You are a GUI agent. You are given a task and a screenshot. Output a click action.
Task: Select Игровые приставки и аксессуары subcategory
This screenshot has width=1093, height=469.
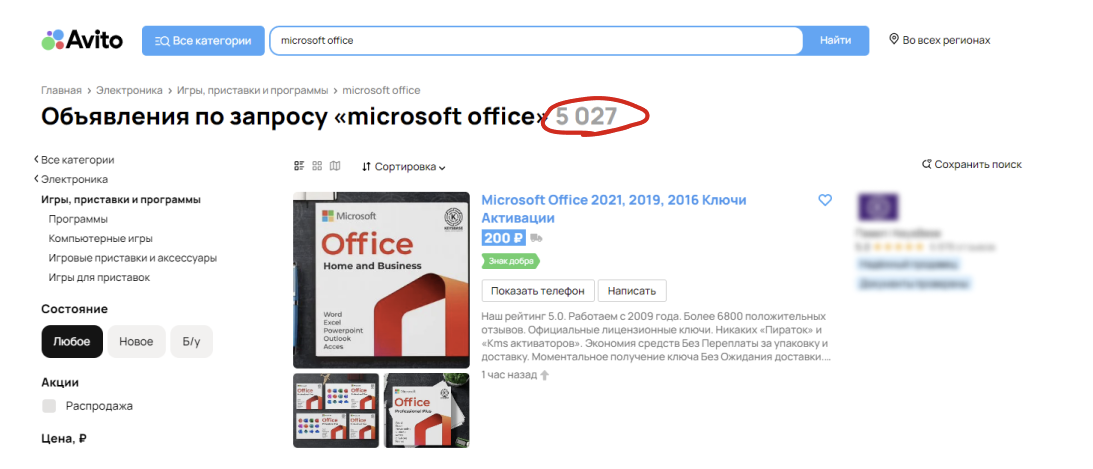pos(132,258)
